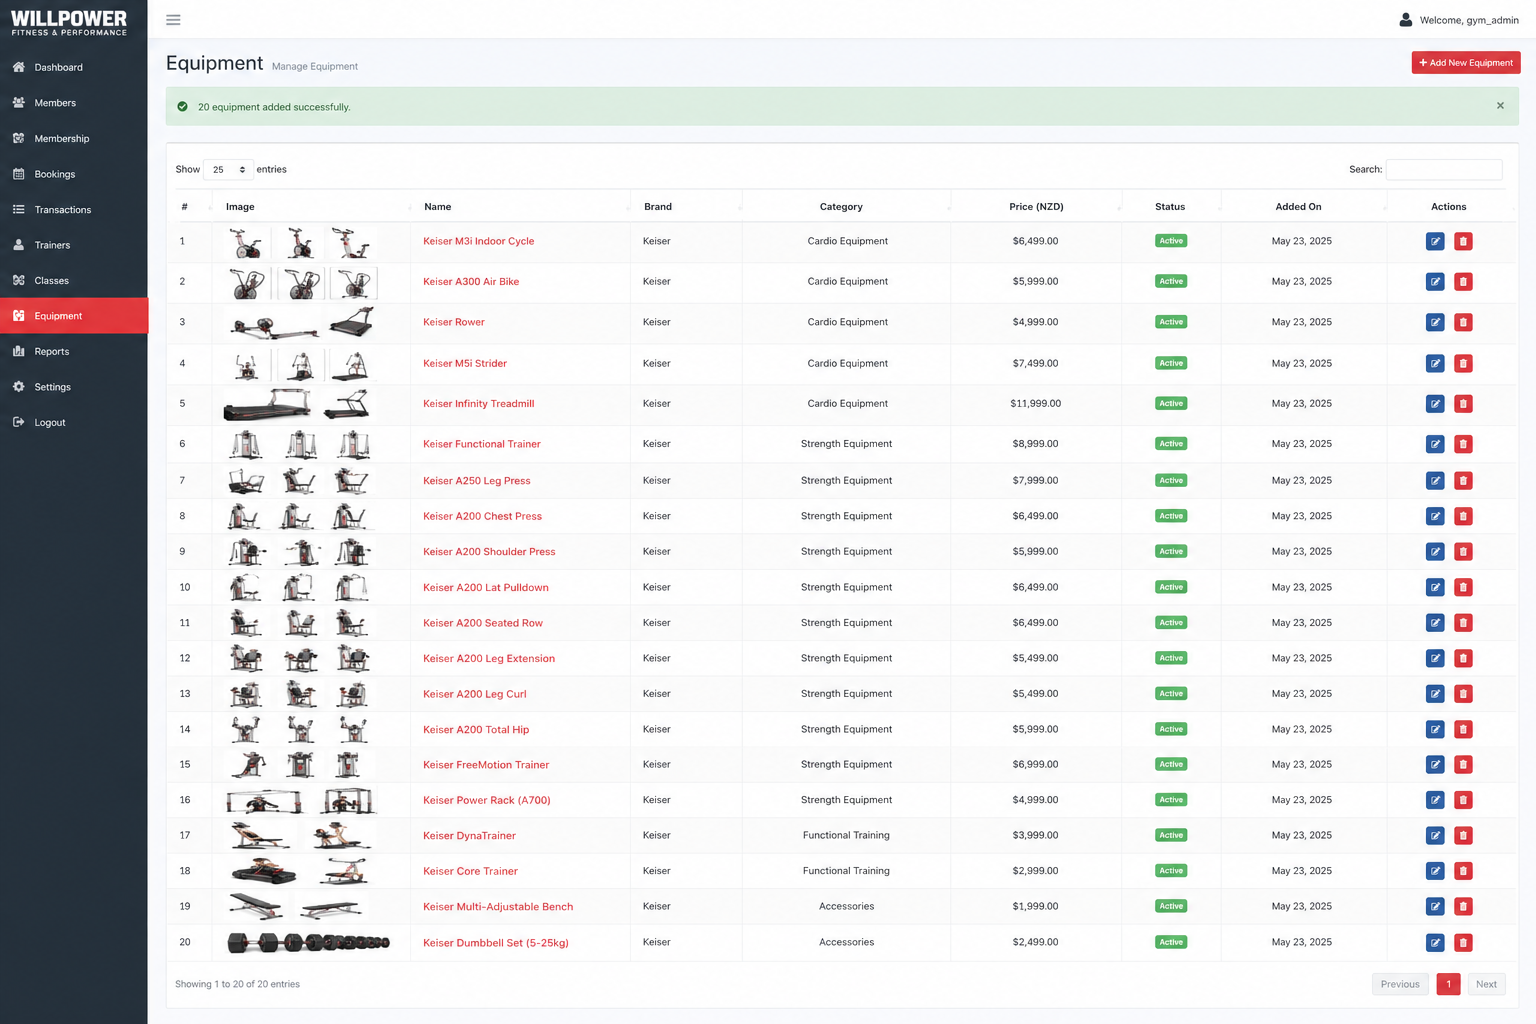This screenshot has width=1536, height=1024.
Task: Click the Willpower Fitness logo
Action: coord(69,22)
